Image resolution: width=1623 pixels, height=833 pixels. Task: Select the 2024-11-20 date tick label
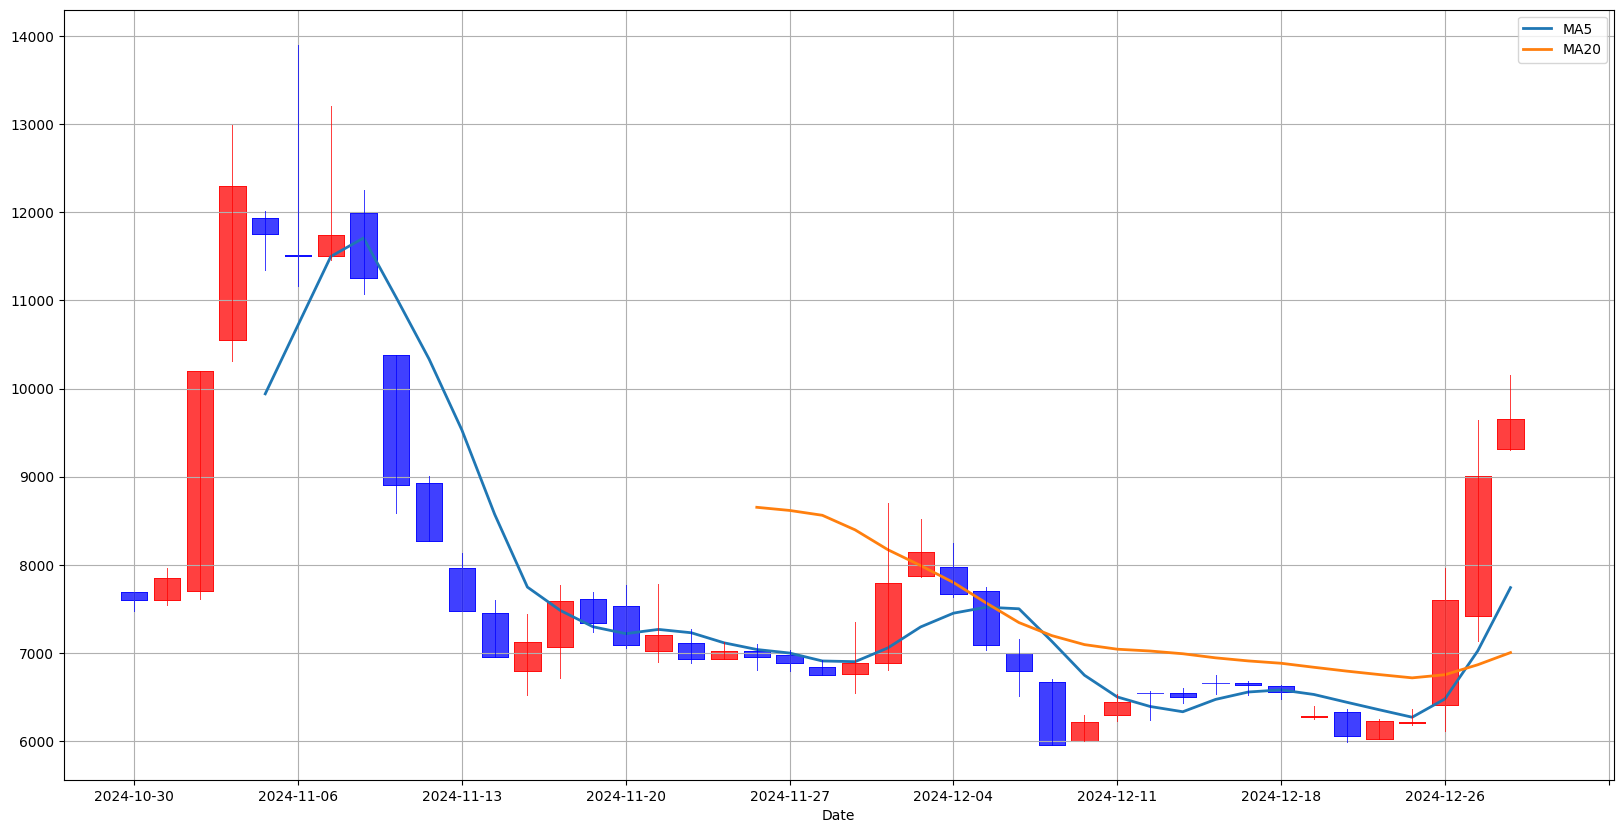(625, 796)
